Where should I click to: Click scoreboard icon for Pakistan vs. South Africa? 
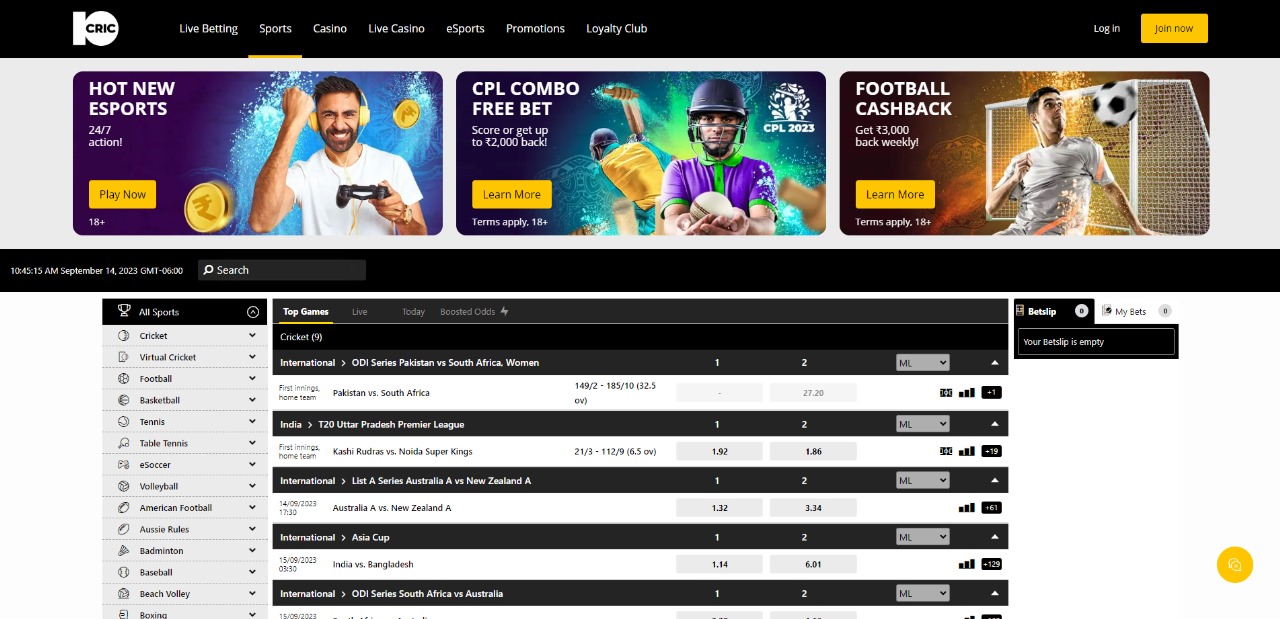click(946, 393)
